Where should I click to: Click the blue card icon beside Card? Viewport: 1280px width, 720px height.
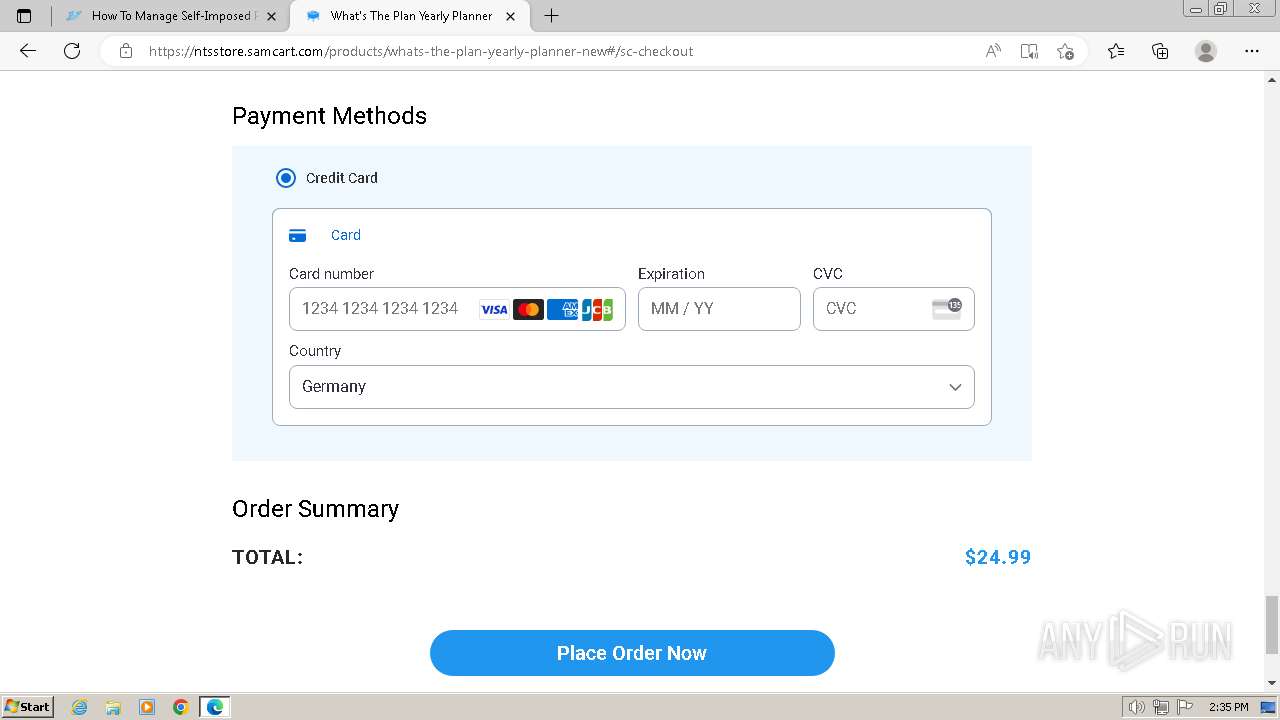297,236
